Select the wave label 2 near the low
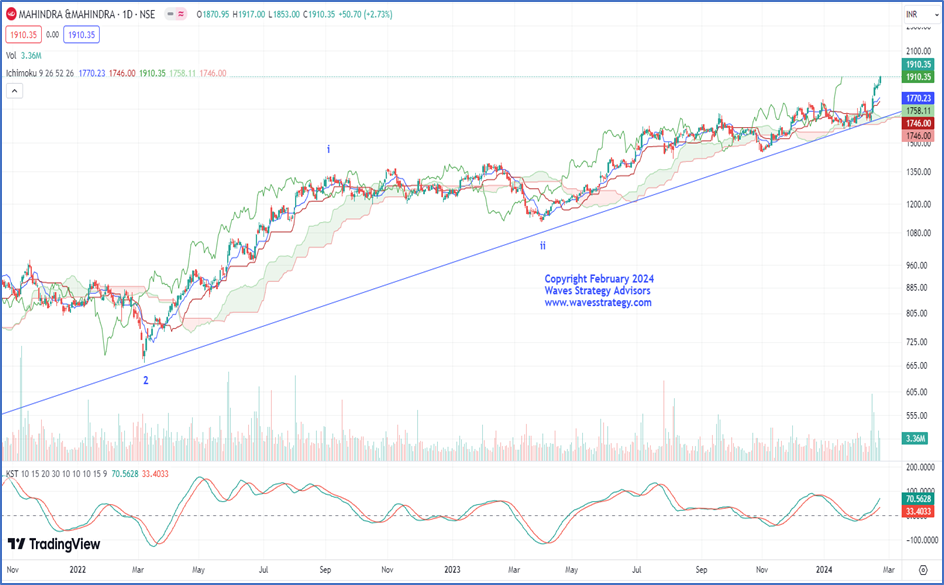 coord(146,380)
